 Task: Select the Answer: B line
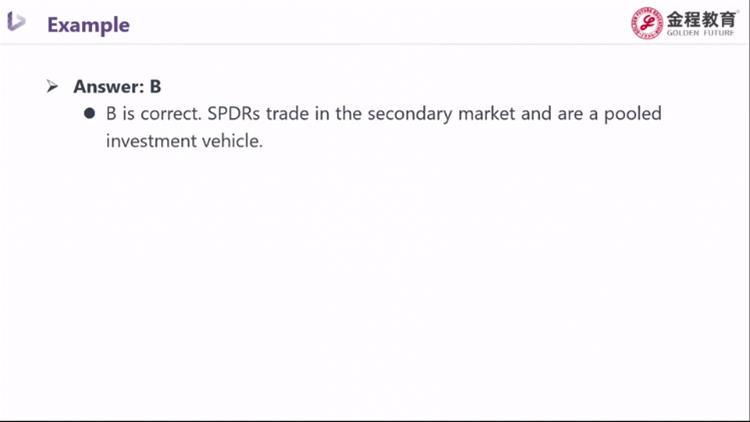[117, 87]
